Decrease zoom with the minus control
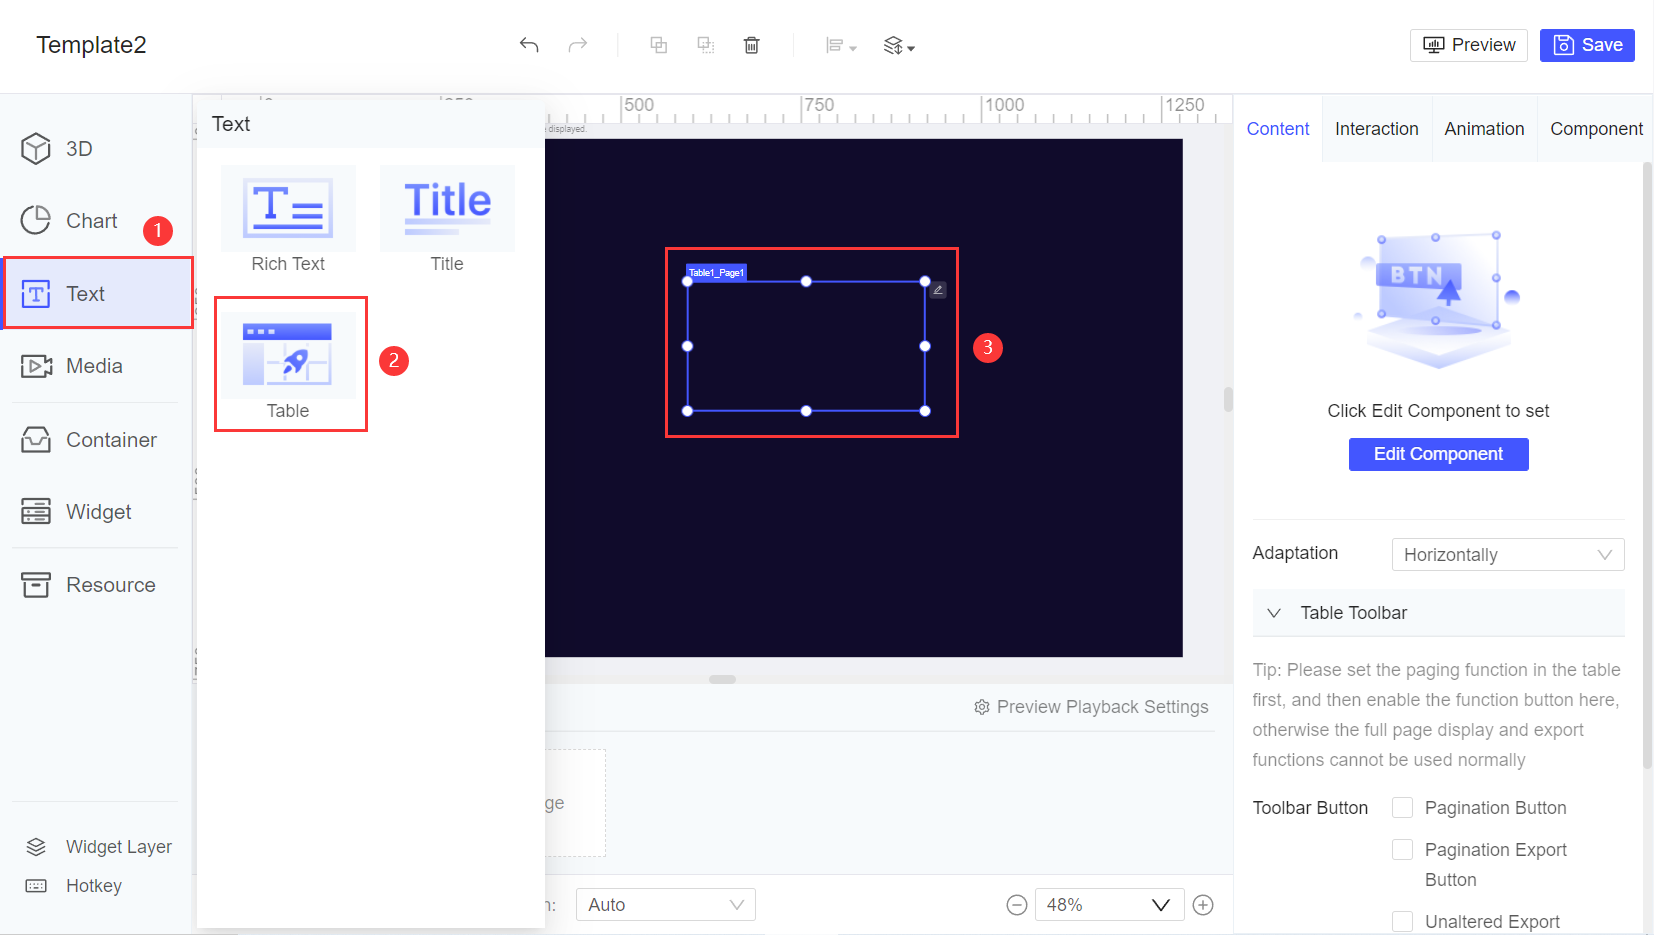The image size is (1654, 935). point(1017,904)
